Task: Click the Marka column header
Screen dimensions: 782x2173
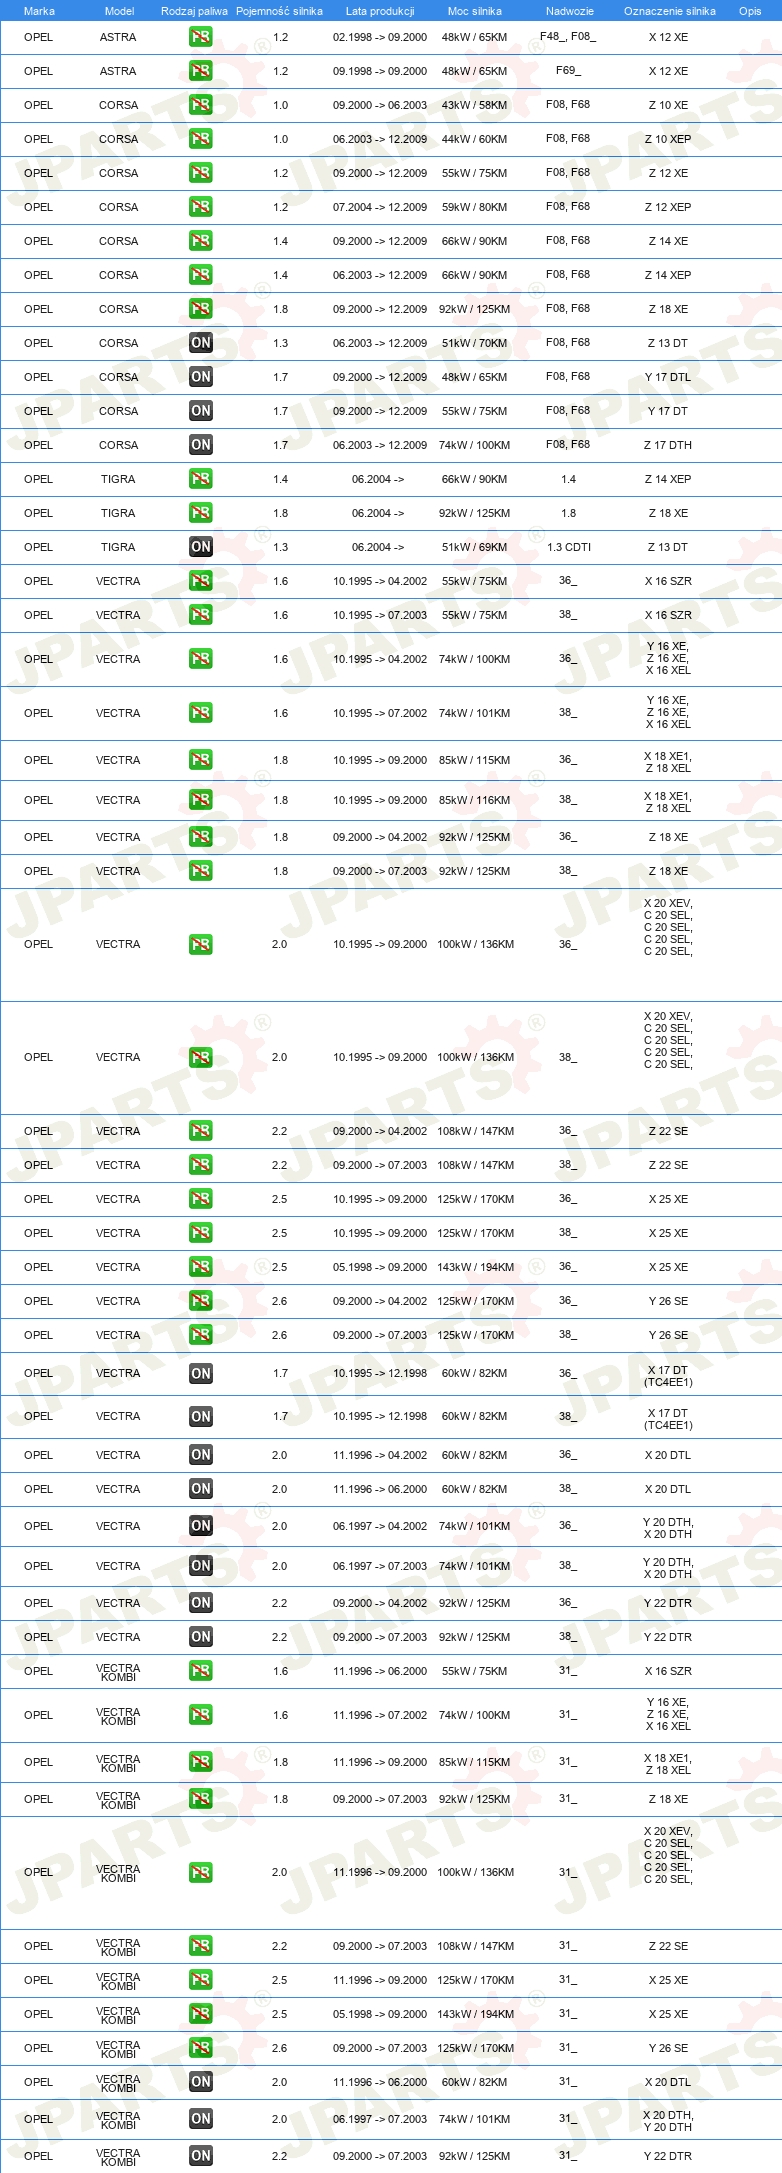Action: pos(39,11)
